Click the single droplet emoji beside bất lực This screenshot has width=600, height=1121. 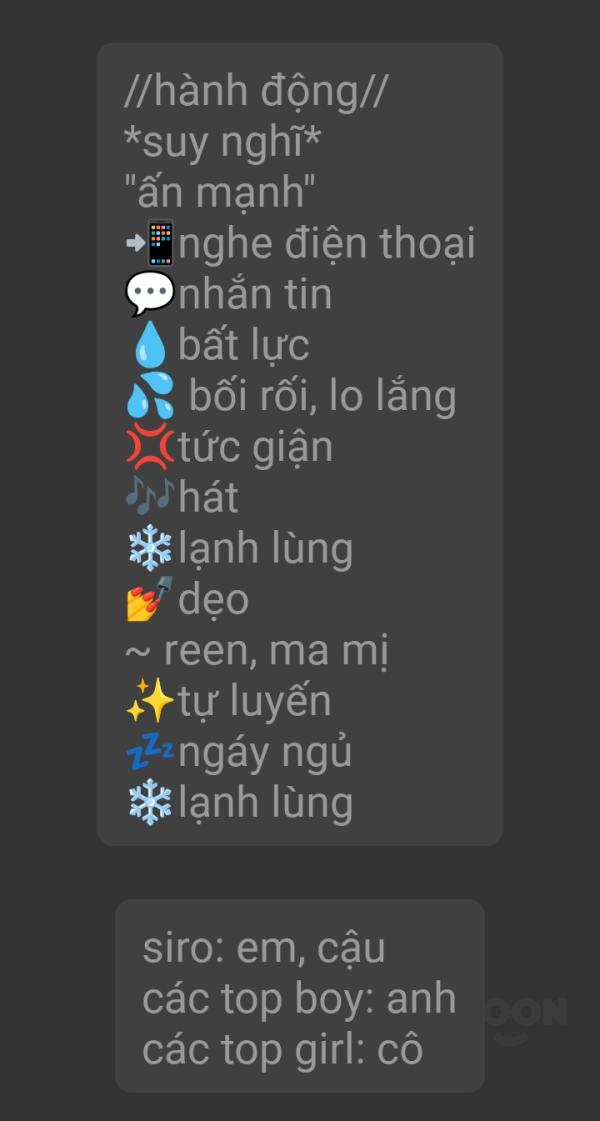pyautogui.click(x=150, y=345)
